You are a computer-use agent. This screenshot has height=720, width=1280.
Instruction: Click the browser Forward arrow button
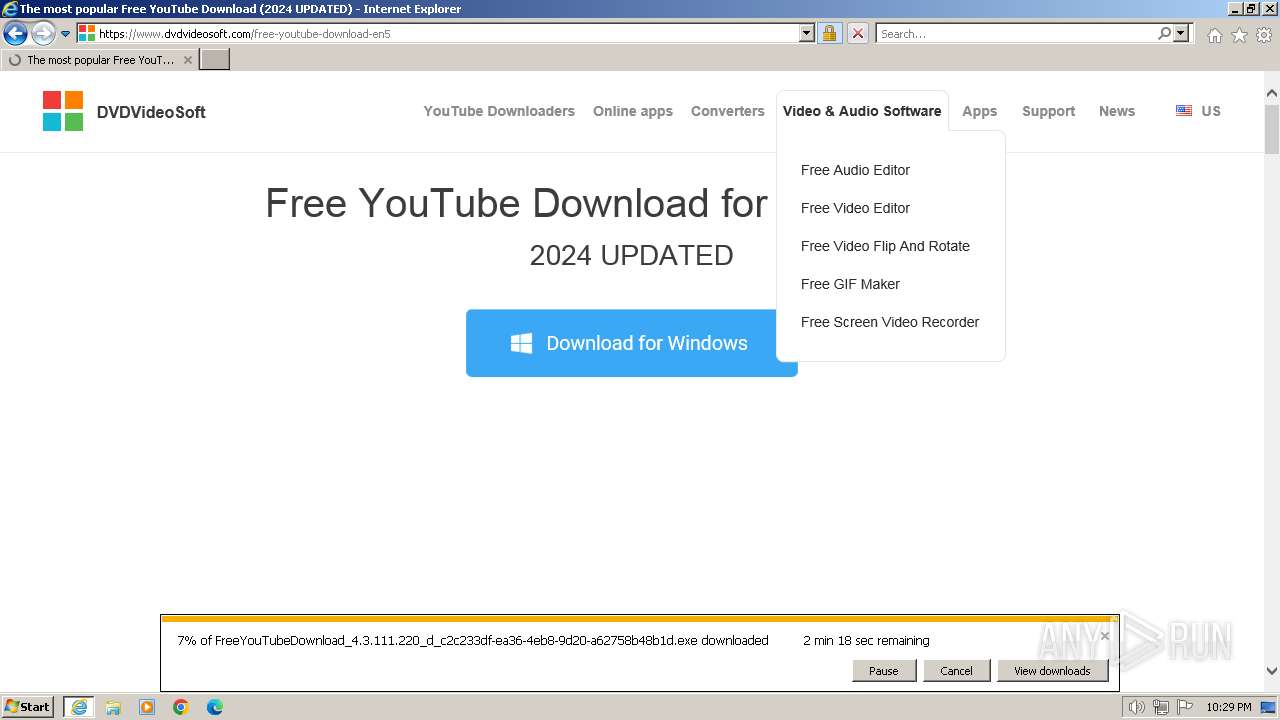pos(42,34)
